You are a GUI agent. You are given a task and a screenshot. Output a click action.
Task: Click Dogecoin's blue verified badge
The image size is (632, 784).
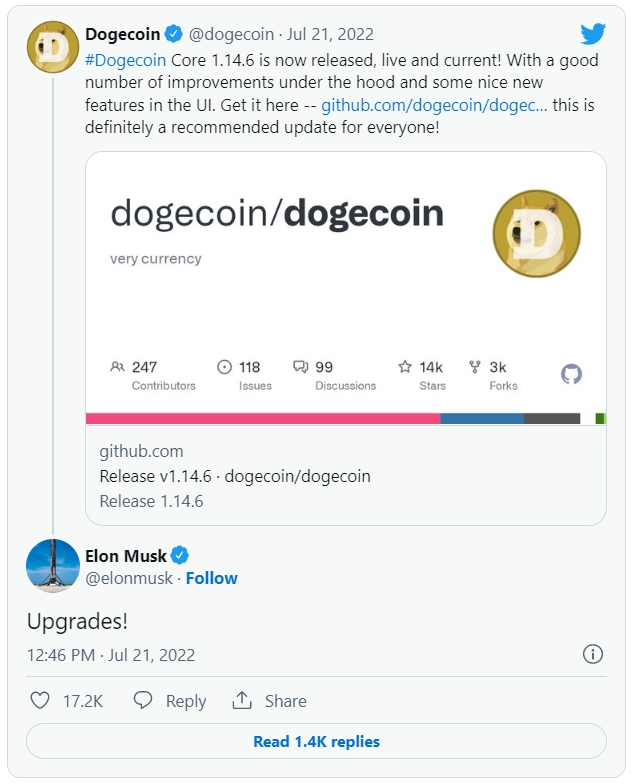click(x=174, y=34)
